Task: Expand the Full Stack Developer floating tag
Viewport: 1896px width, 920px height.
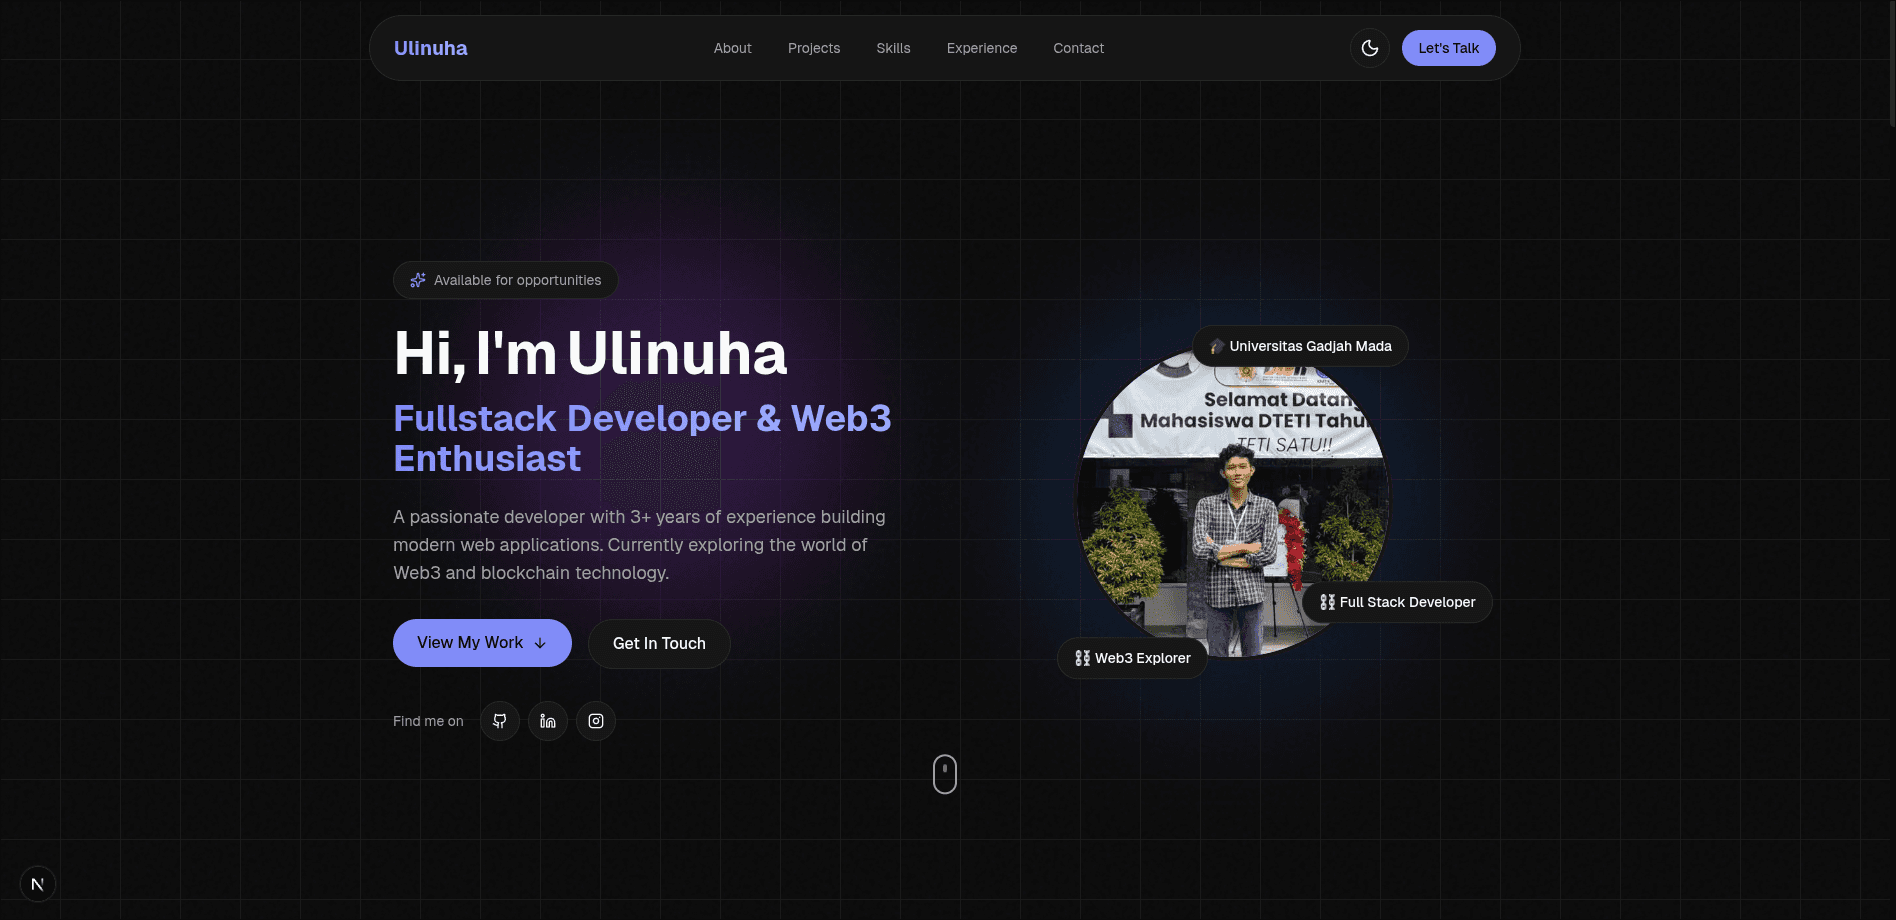Action: pyautogui.click(x=1397, y=601)
